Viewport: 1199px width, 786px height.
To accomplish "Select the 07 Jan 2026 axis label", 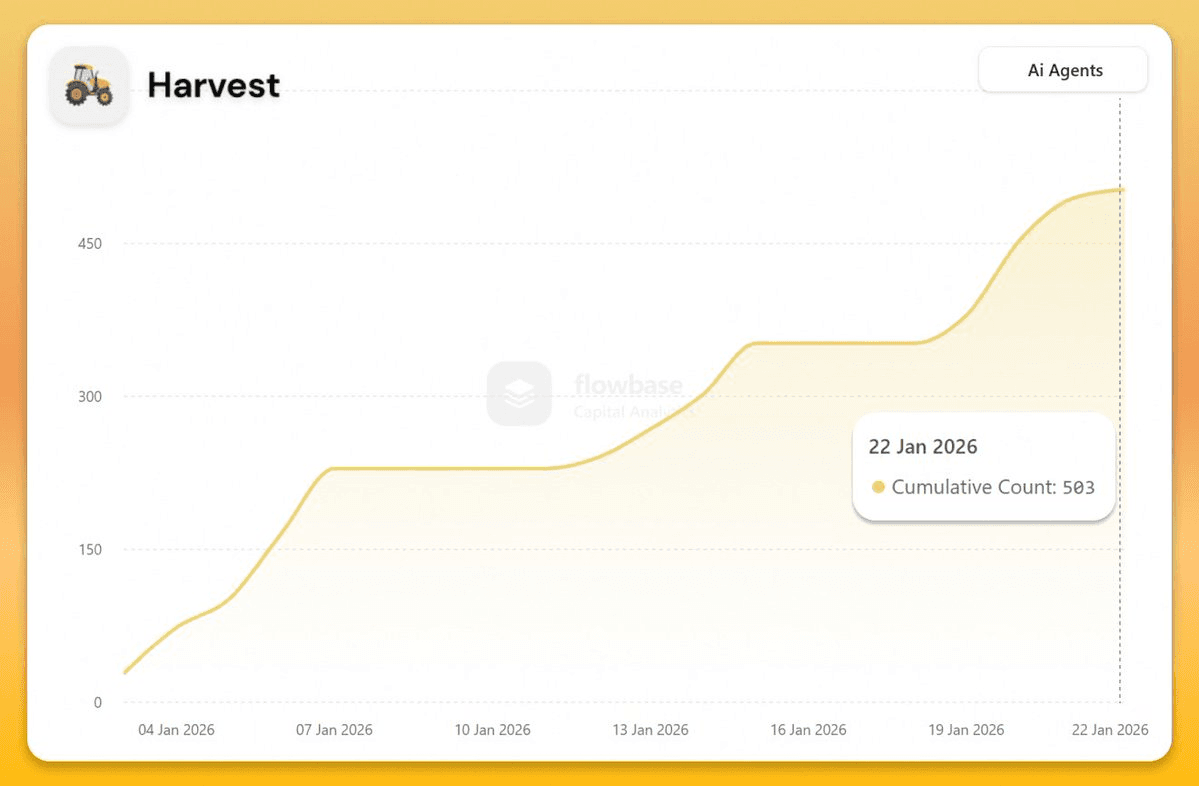I will click(x=334, y=730).
